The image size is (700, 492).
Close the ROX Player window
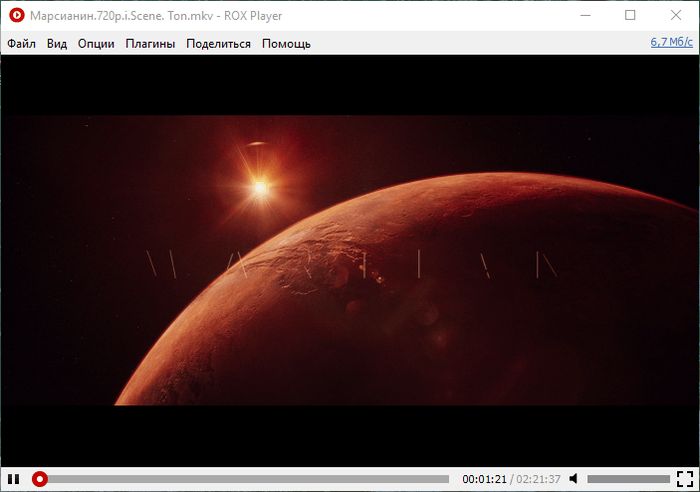point(676,16)
